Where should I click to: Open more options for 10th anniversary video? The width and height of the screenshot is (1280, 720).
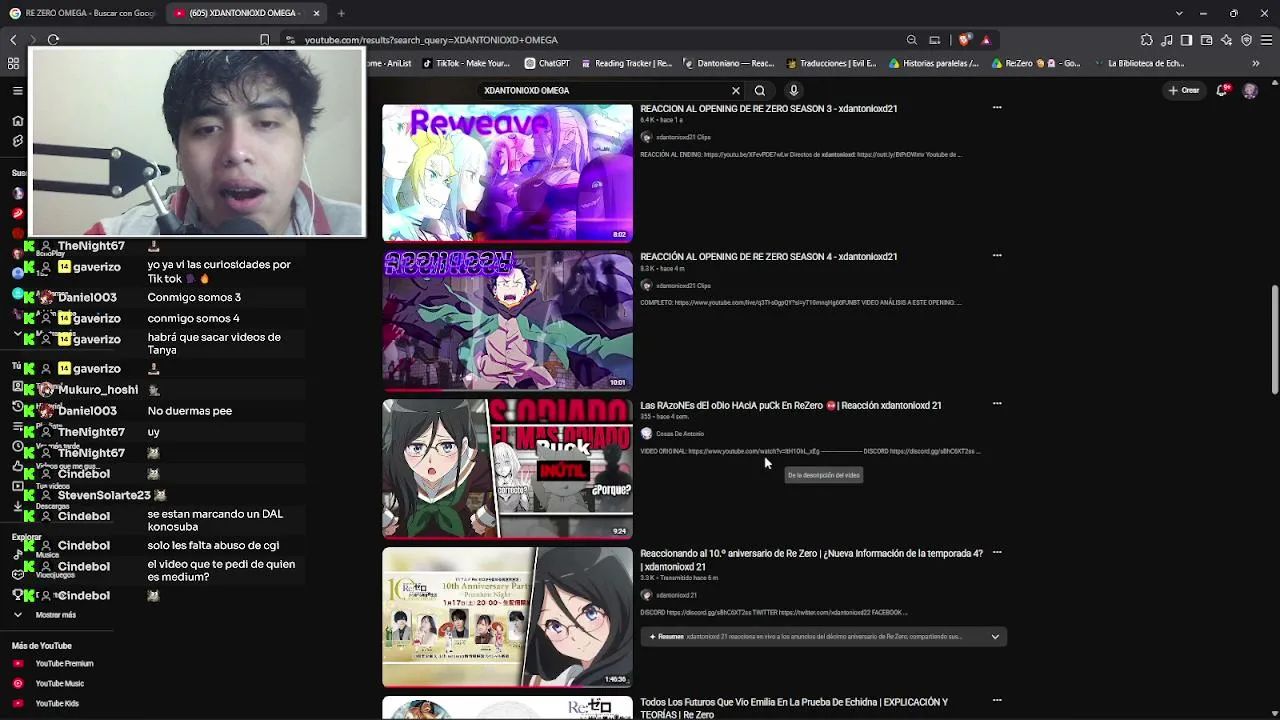(997, 552)
